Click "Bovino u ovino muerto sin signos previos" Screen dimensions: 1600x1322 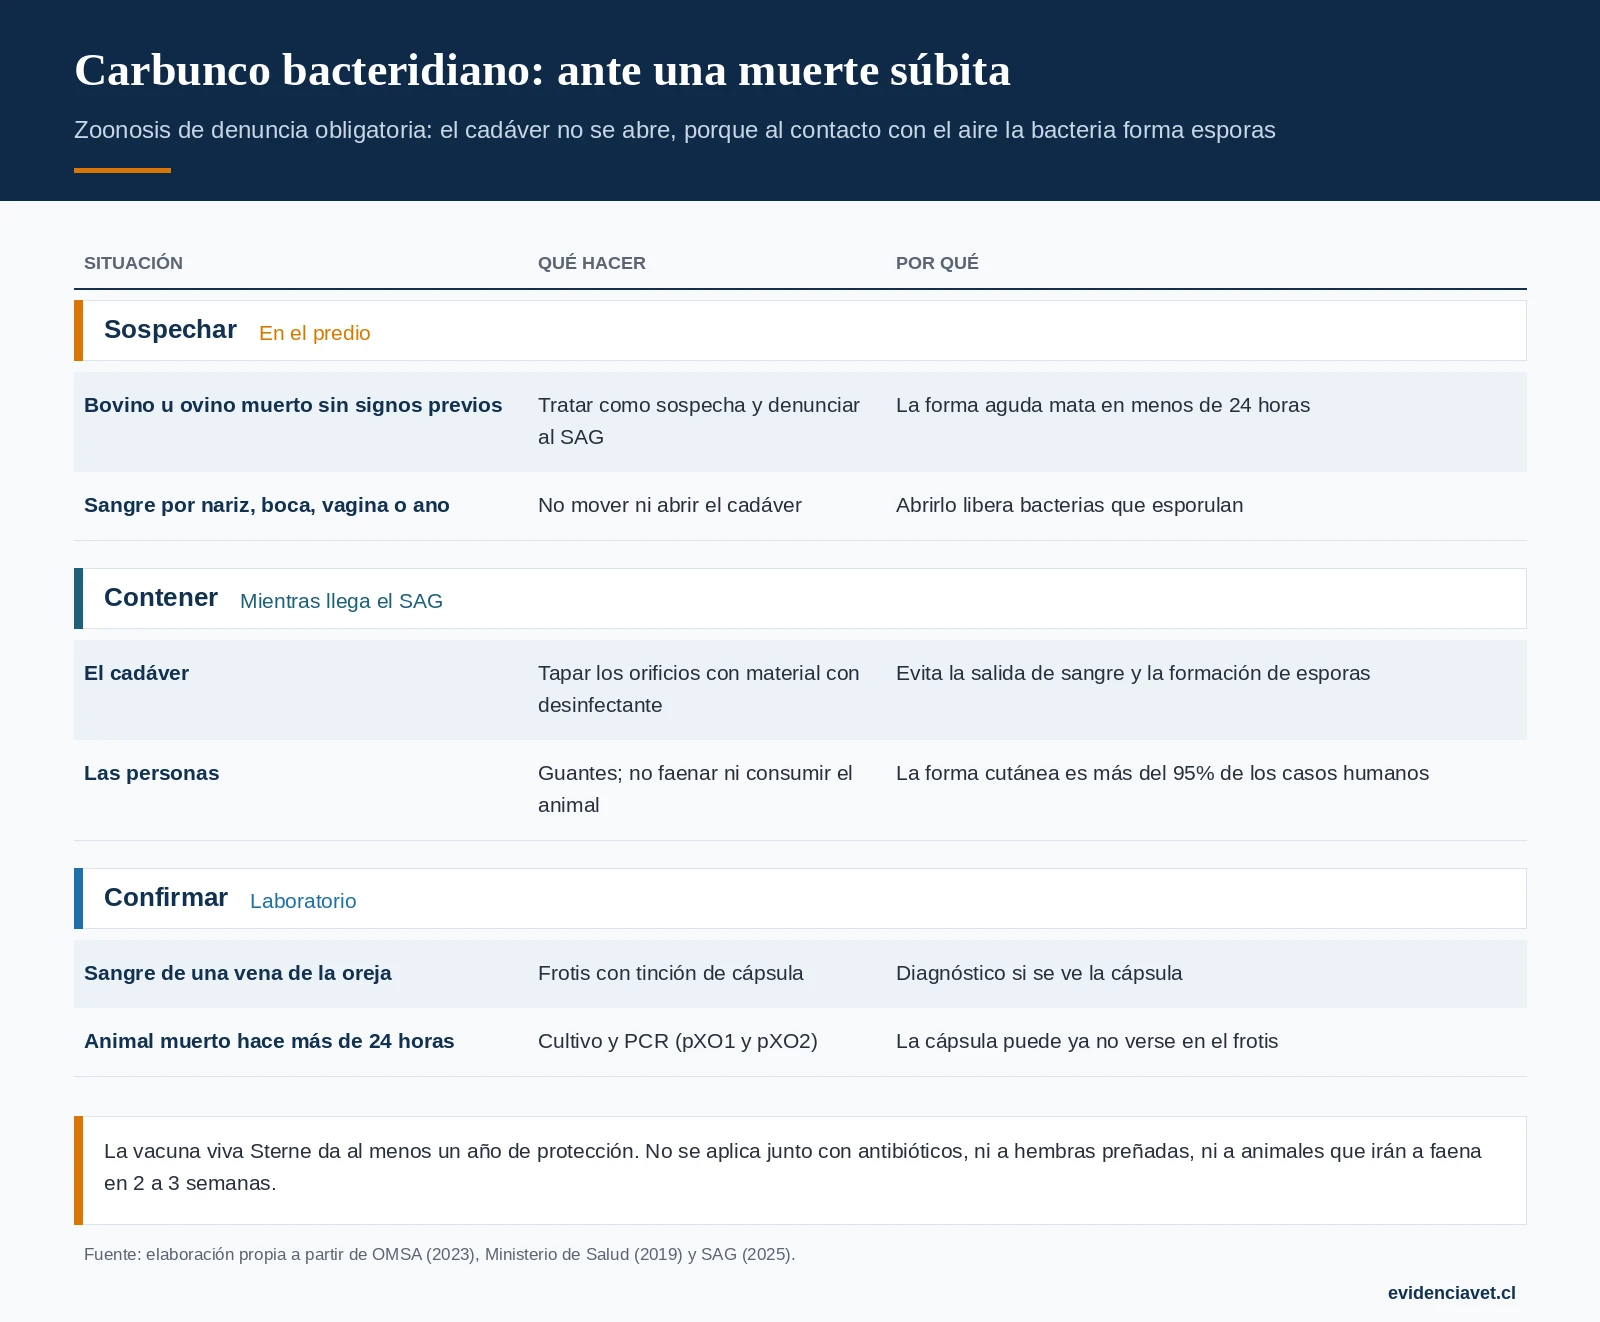click(293, 405)
